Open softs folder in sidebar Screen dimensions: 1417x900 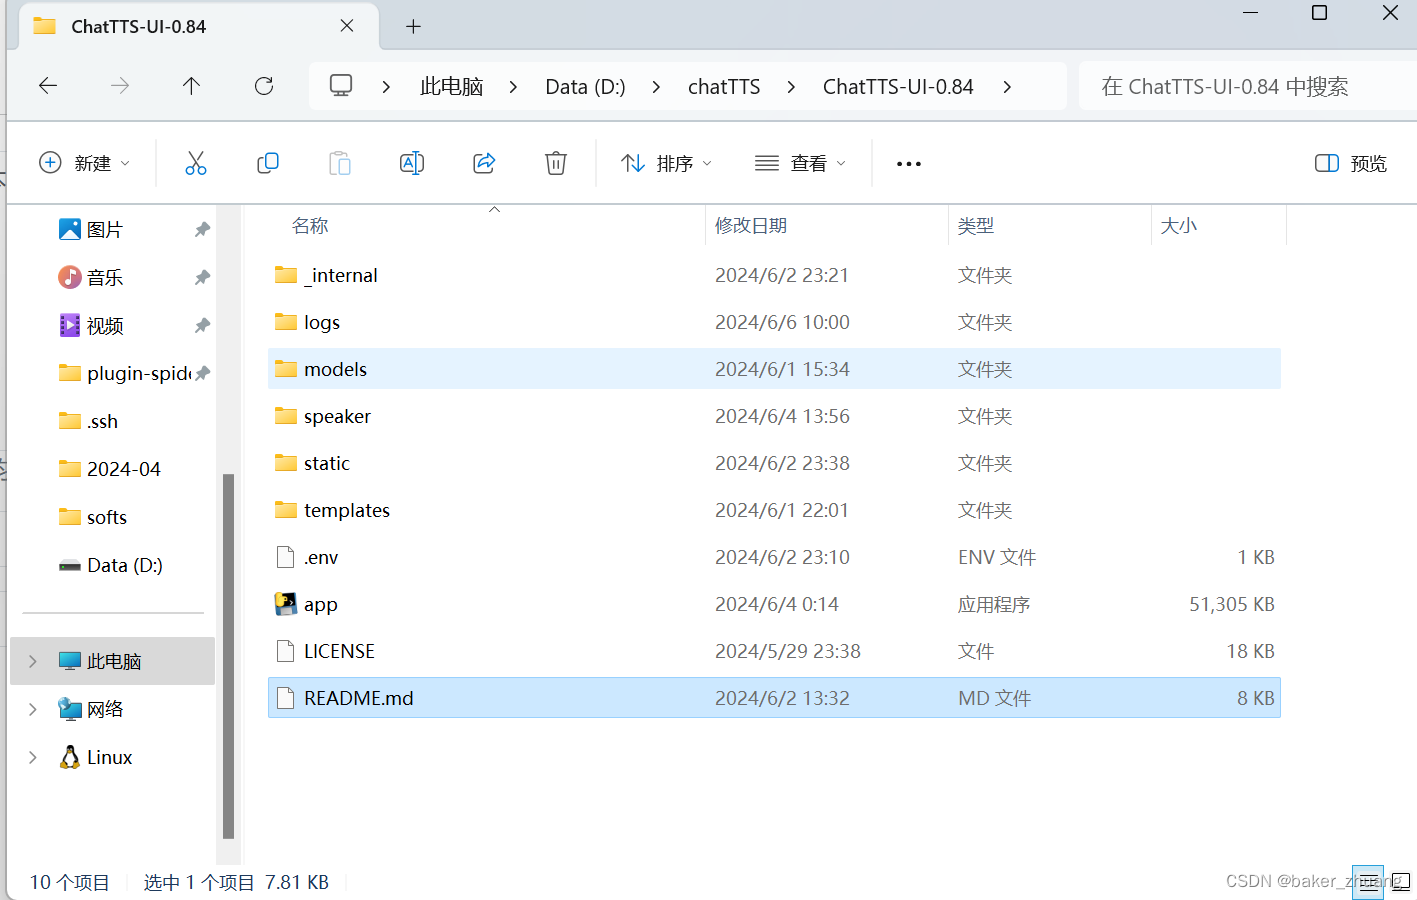pos(93,517)
